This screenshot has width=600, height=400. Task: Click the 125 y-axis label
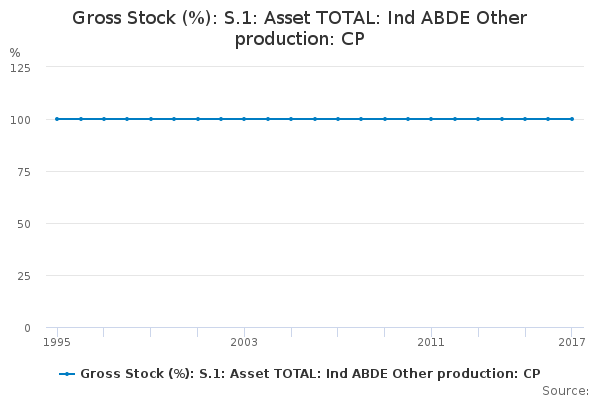tap(20, 67)
